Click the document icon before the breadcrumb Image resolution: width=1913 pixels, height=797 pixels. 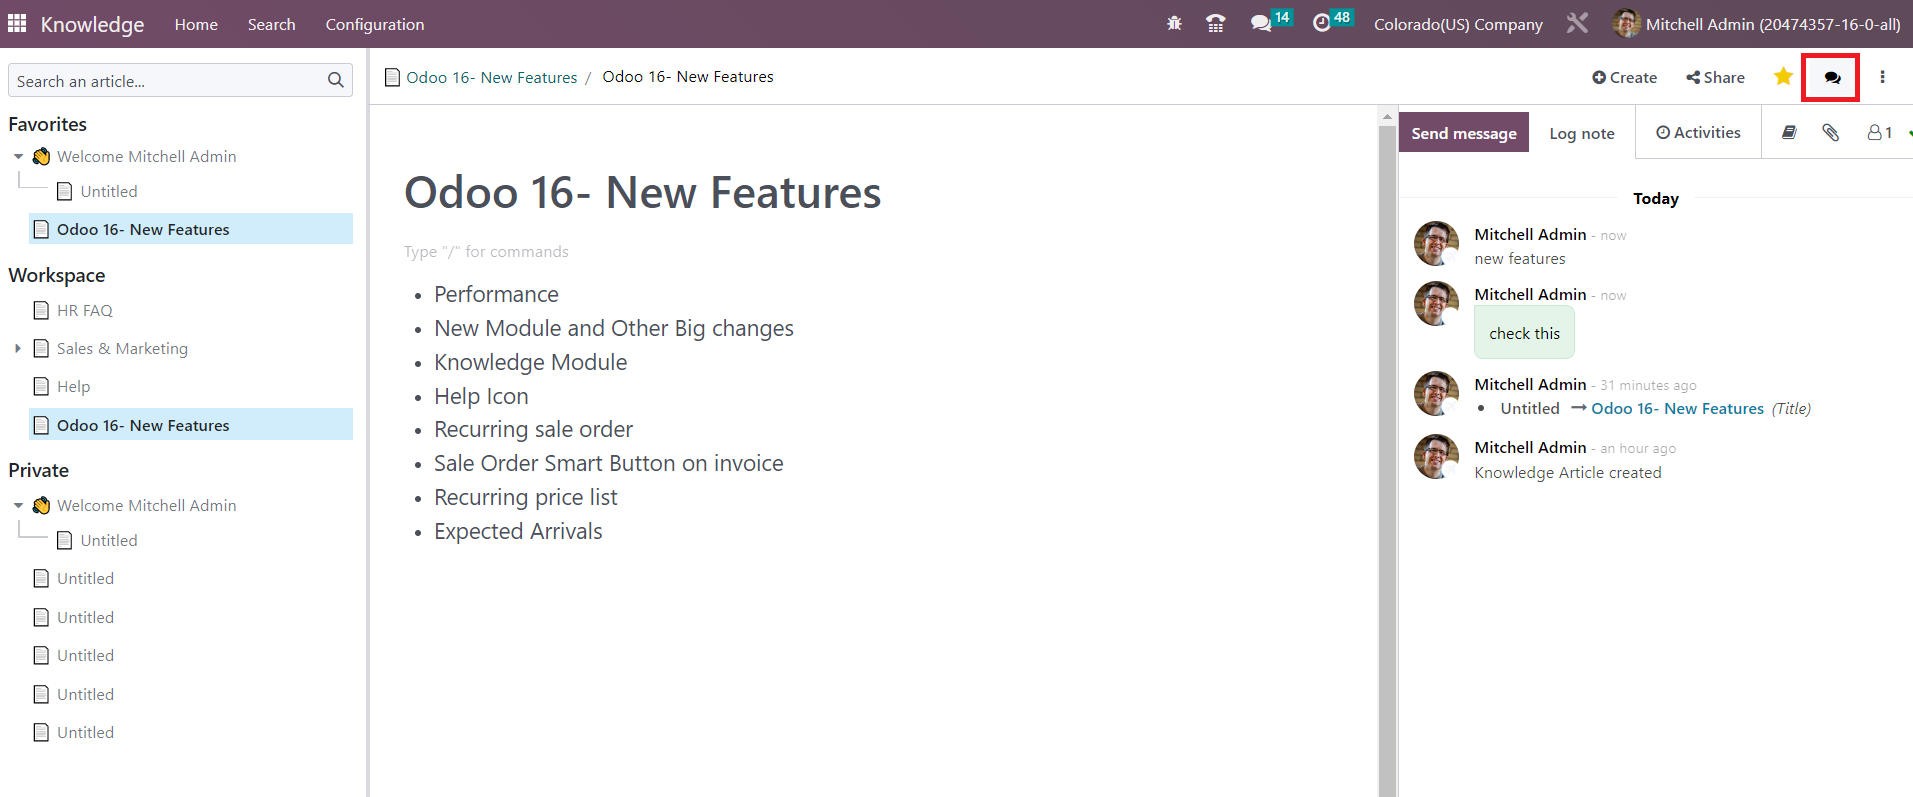point(393,77)
